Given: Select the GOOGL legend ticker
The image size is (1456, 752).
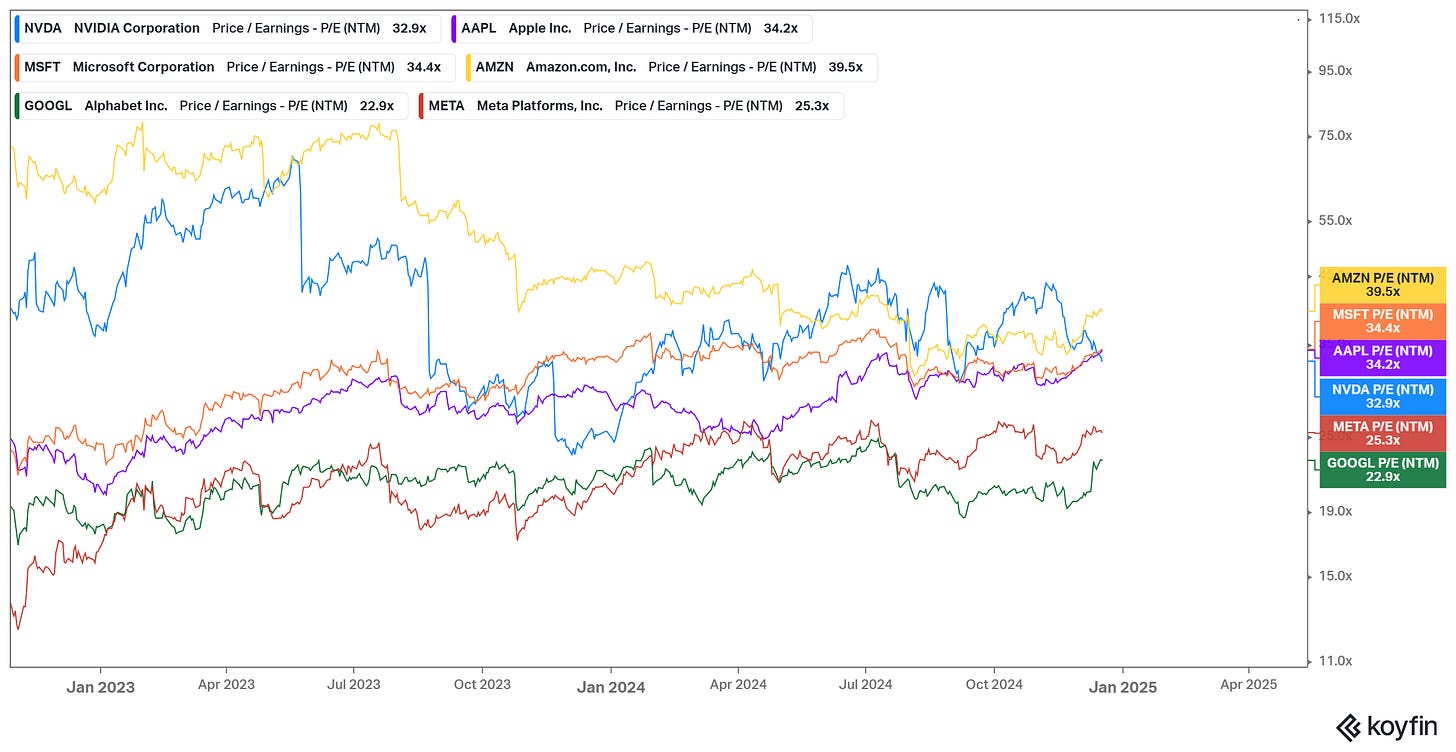Looking at the screenshot, I should click(x=48, y=105).
